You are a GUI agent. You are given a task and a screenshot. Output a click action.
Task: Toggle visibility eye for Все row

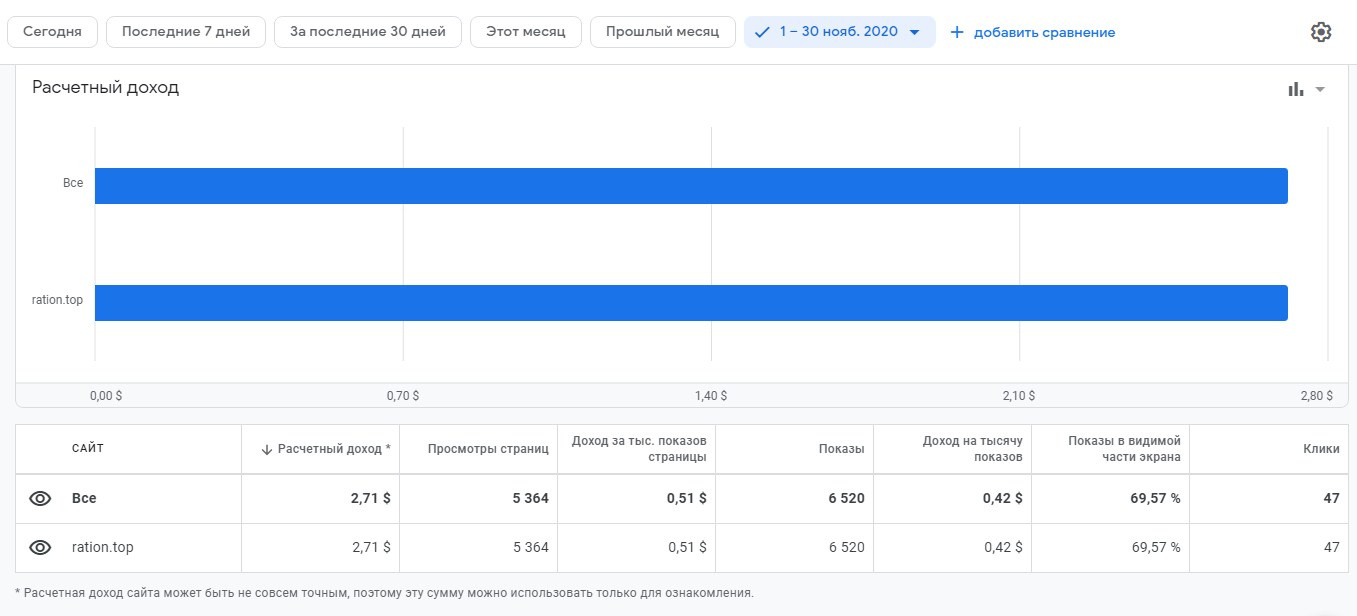[x=40, y=499]
